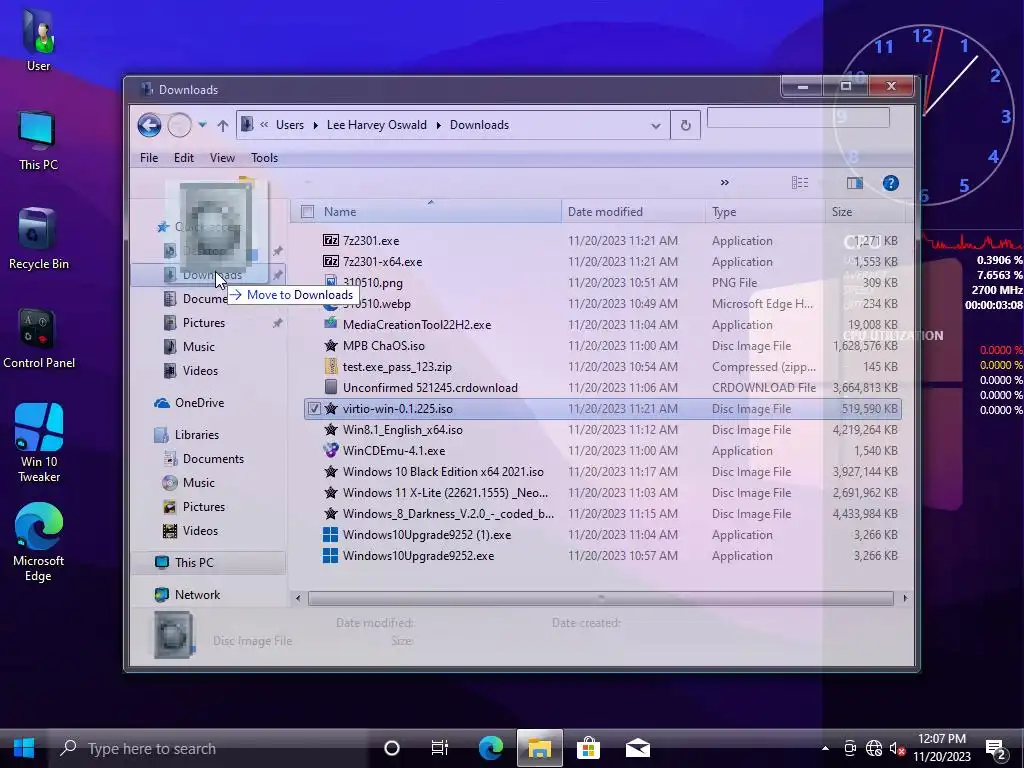Open OneDrive in navigation pane

tap(199, 403)
